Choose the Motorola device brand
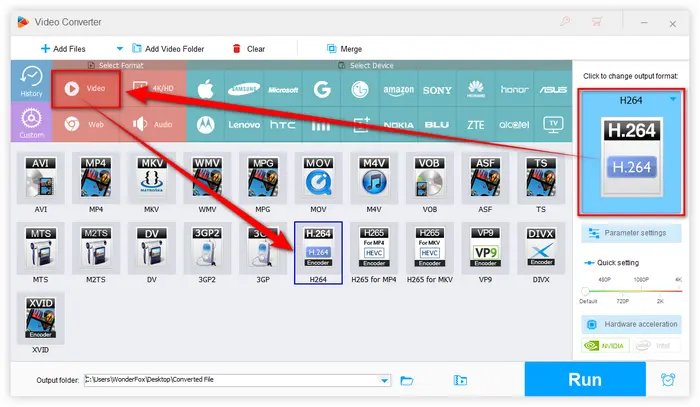Image resolution: width=700 pixels, height=407 pixels. pos(205,125)
